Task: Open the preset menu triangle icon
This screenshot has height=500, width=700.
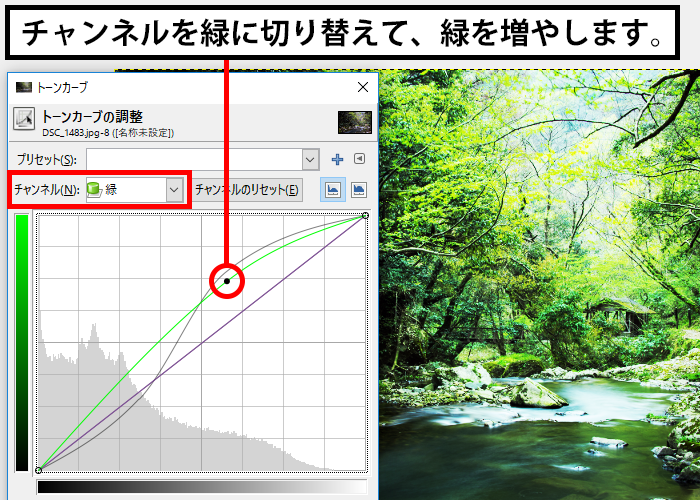Action: (359, 159)
